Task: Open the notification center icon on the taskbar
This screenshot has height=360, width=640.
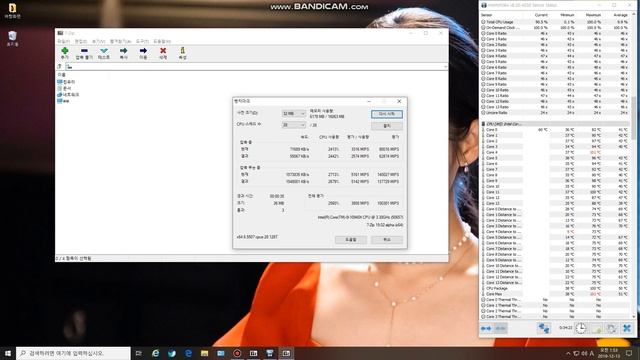Action: coord(629,353)
